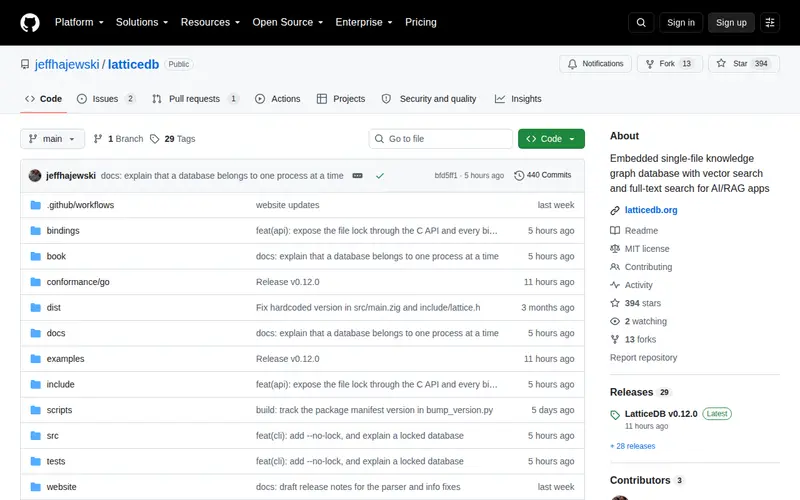
Task: Click the 1 Branch link
Action: pos(118,139)
